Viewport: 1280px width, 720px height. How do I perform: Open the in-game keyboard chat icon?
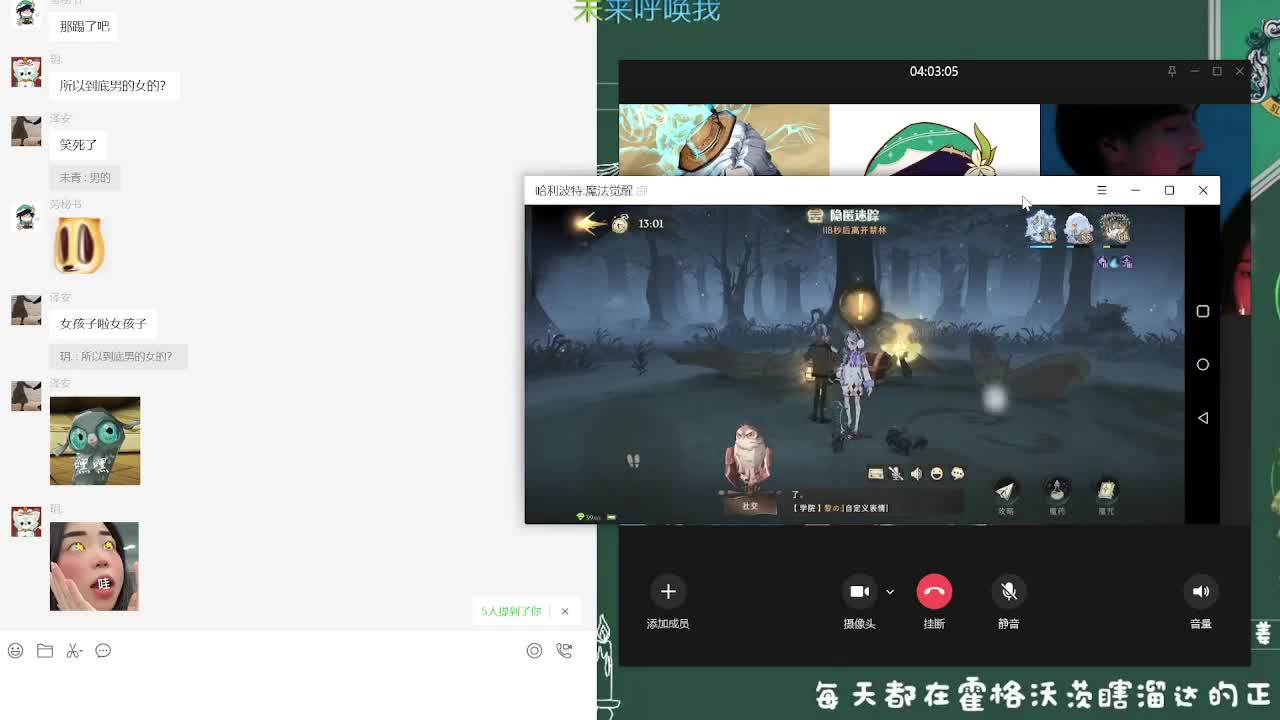point(876,474)
